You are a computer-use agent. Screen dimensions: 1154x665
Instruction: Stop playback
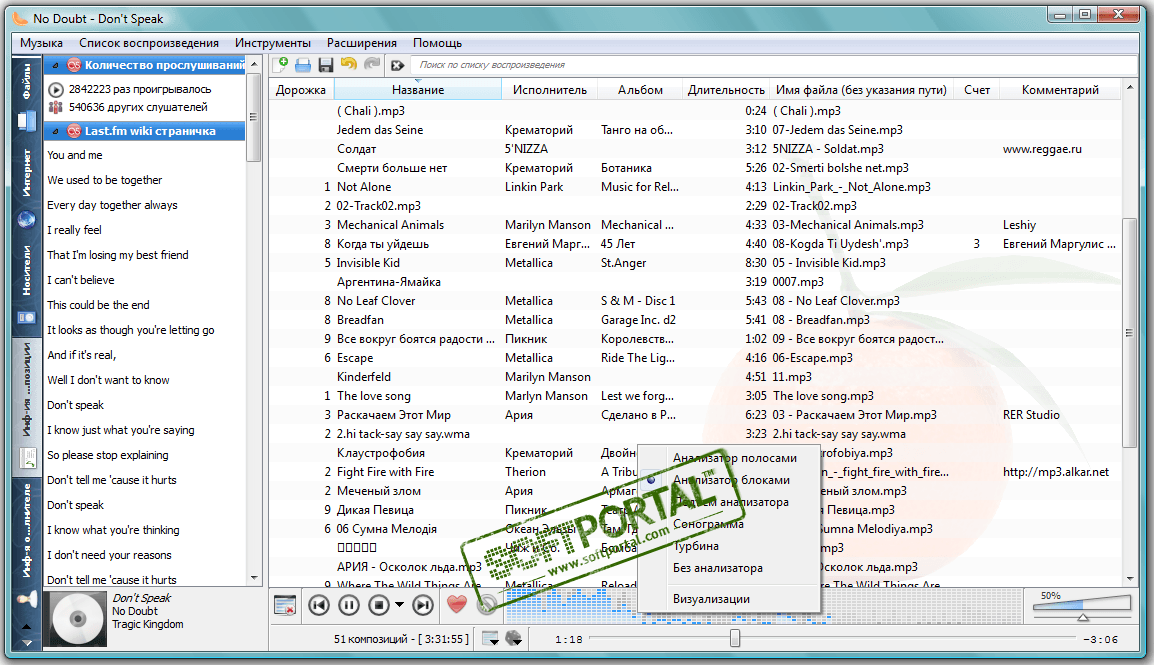379,605
